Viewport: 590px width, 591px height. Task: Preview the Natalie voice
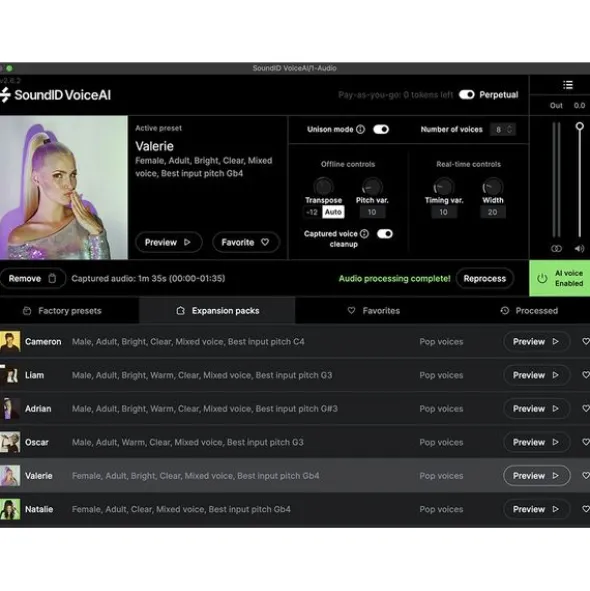click(x=536, y=509)
